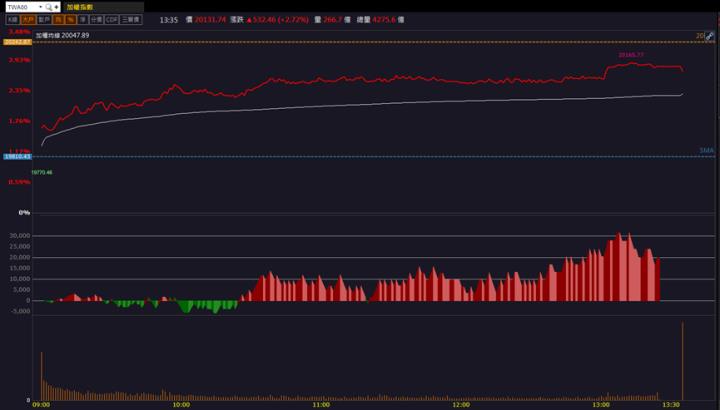The height and width of the screenshot is (410, 720).
Task: Switch to the CDP tab
Action: click(112, 19)
